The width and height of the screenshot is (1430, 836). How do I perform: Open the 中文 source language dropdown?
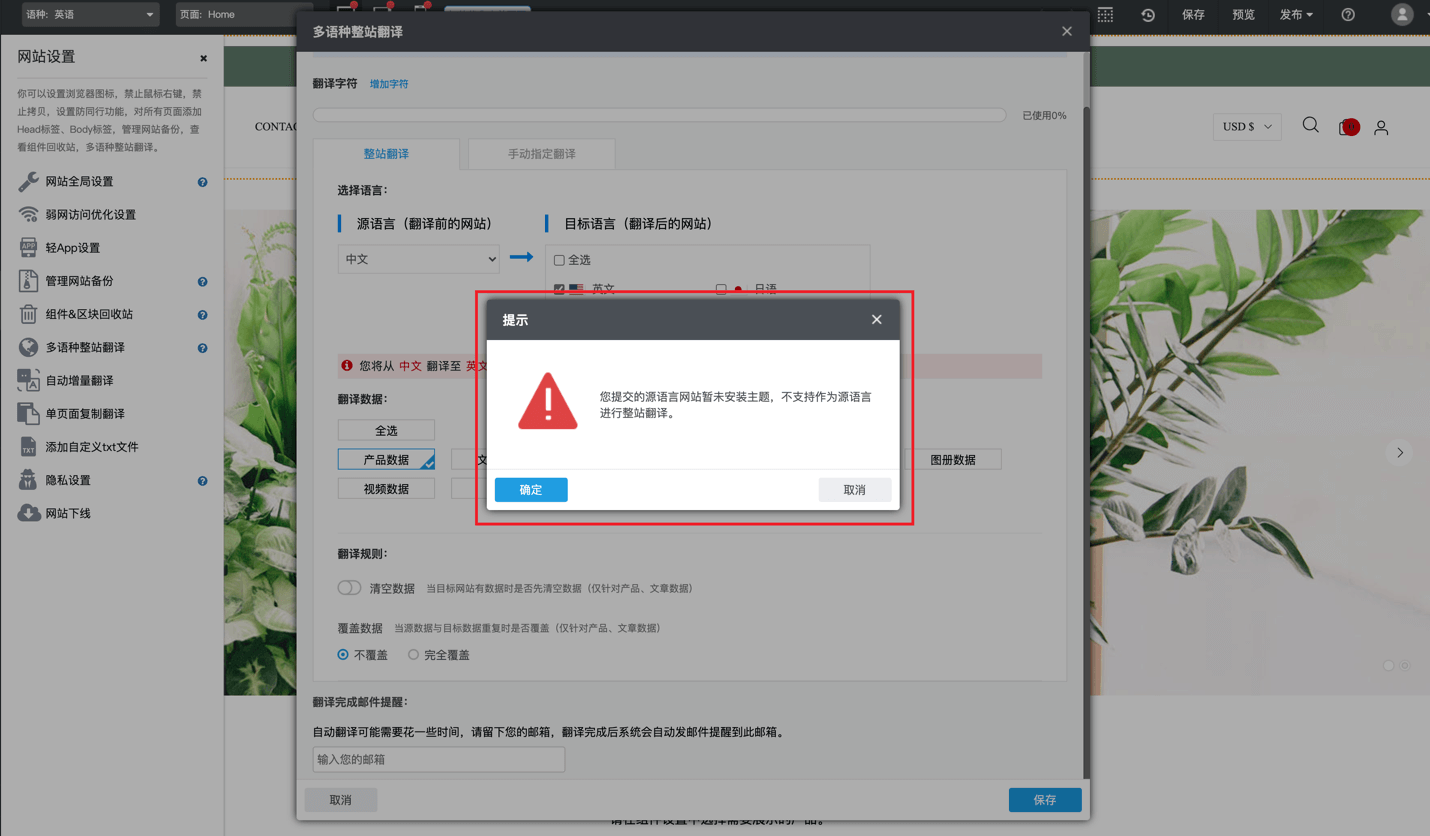click(x=418, y=259)
